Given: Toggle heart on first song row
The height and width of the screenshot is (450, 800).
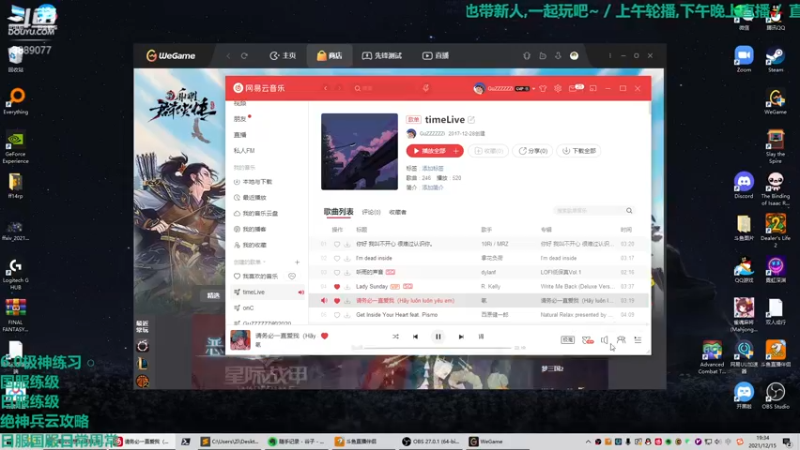Looking at the screenshot, I should click(337, 244).
